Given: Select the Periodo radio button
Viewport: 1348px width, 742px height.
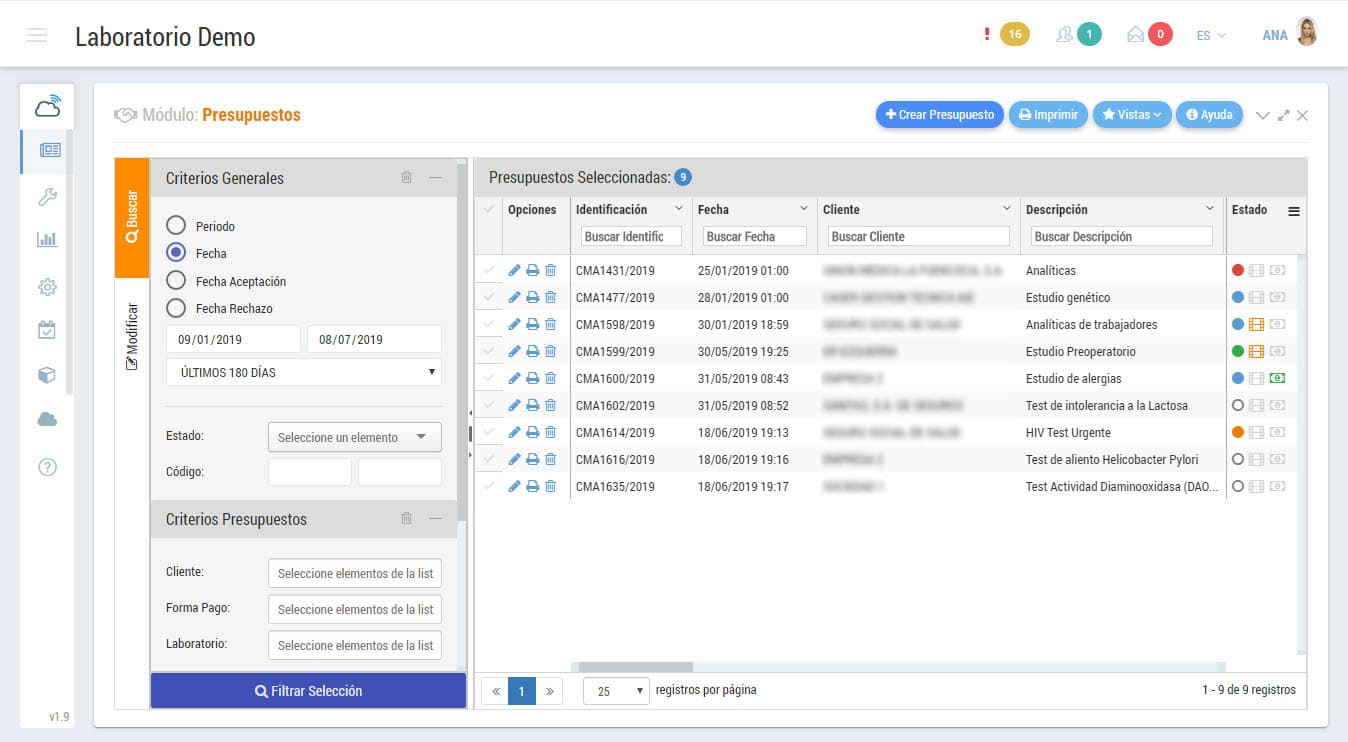Looking at the screenshot, I should click(176, 226).
